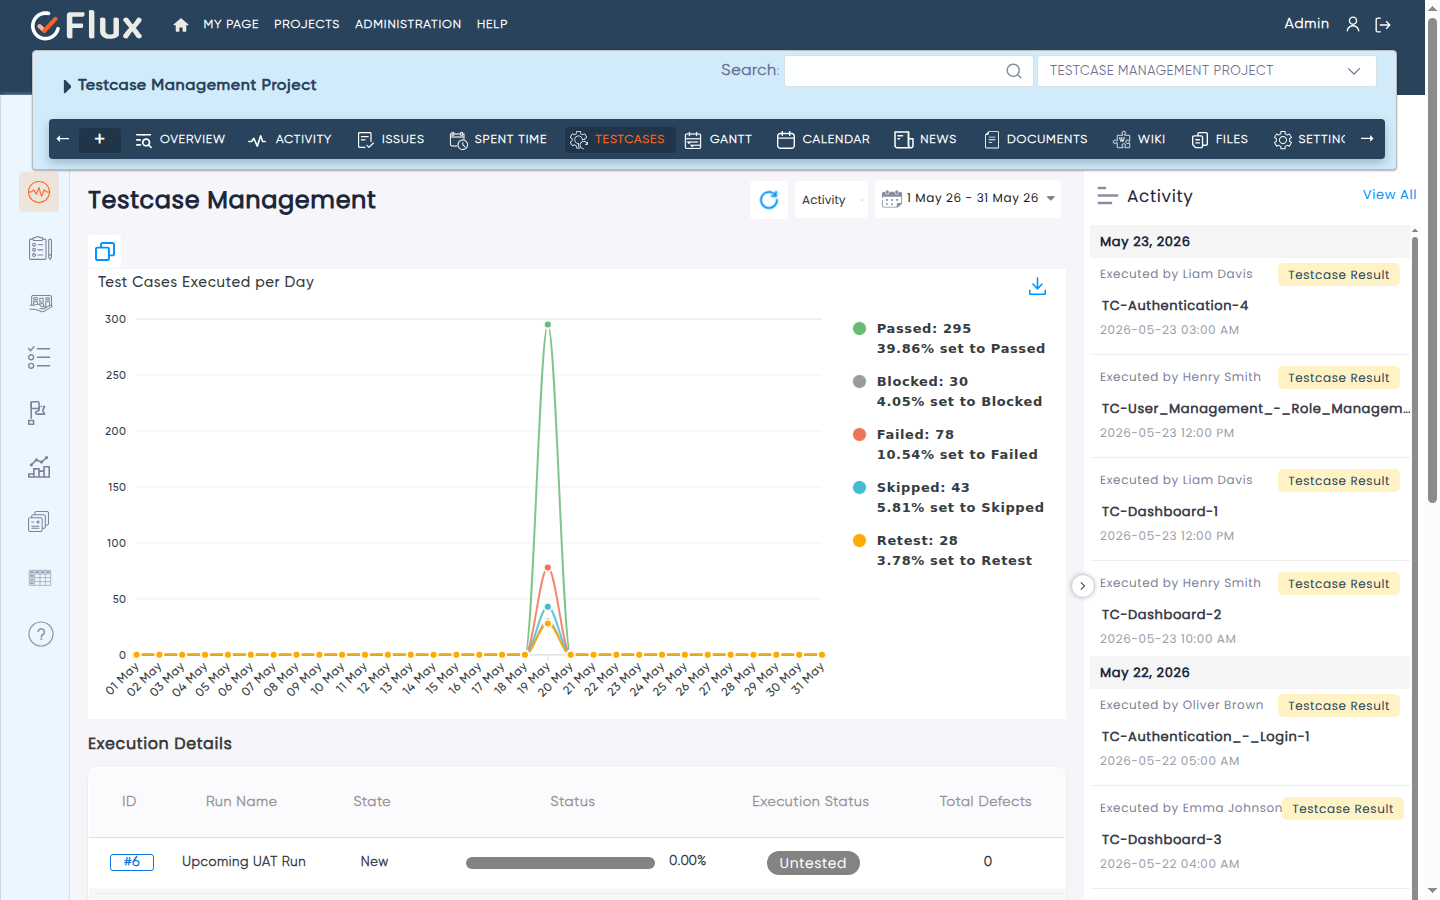Refresh the Testcase Management dashboard
This screenshot has height=900, width=1440.
[769, 200]
